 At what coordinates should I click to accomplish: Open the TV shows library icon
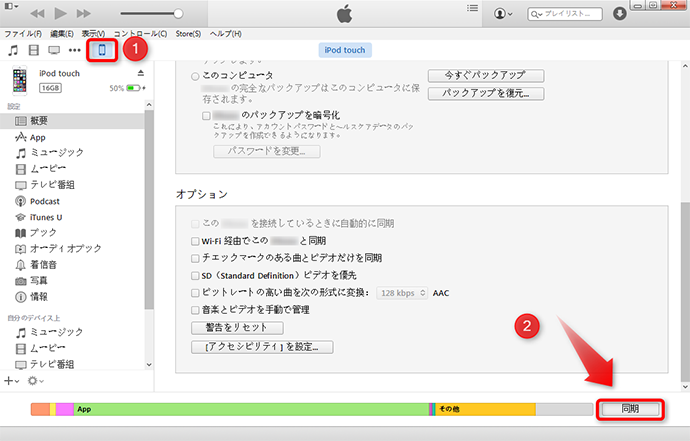(54, 50)
